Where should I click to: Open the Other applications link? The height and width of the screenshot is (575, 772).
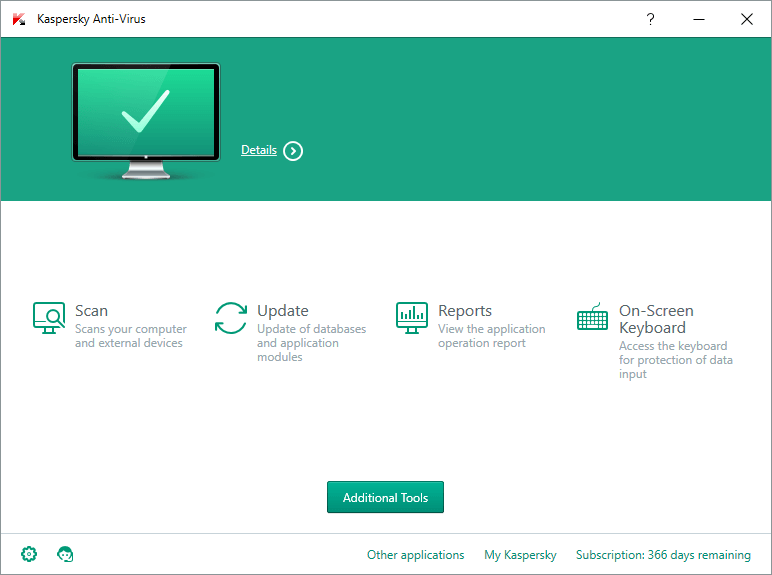point(415,555)
